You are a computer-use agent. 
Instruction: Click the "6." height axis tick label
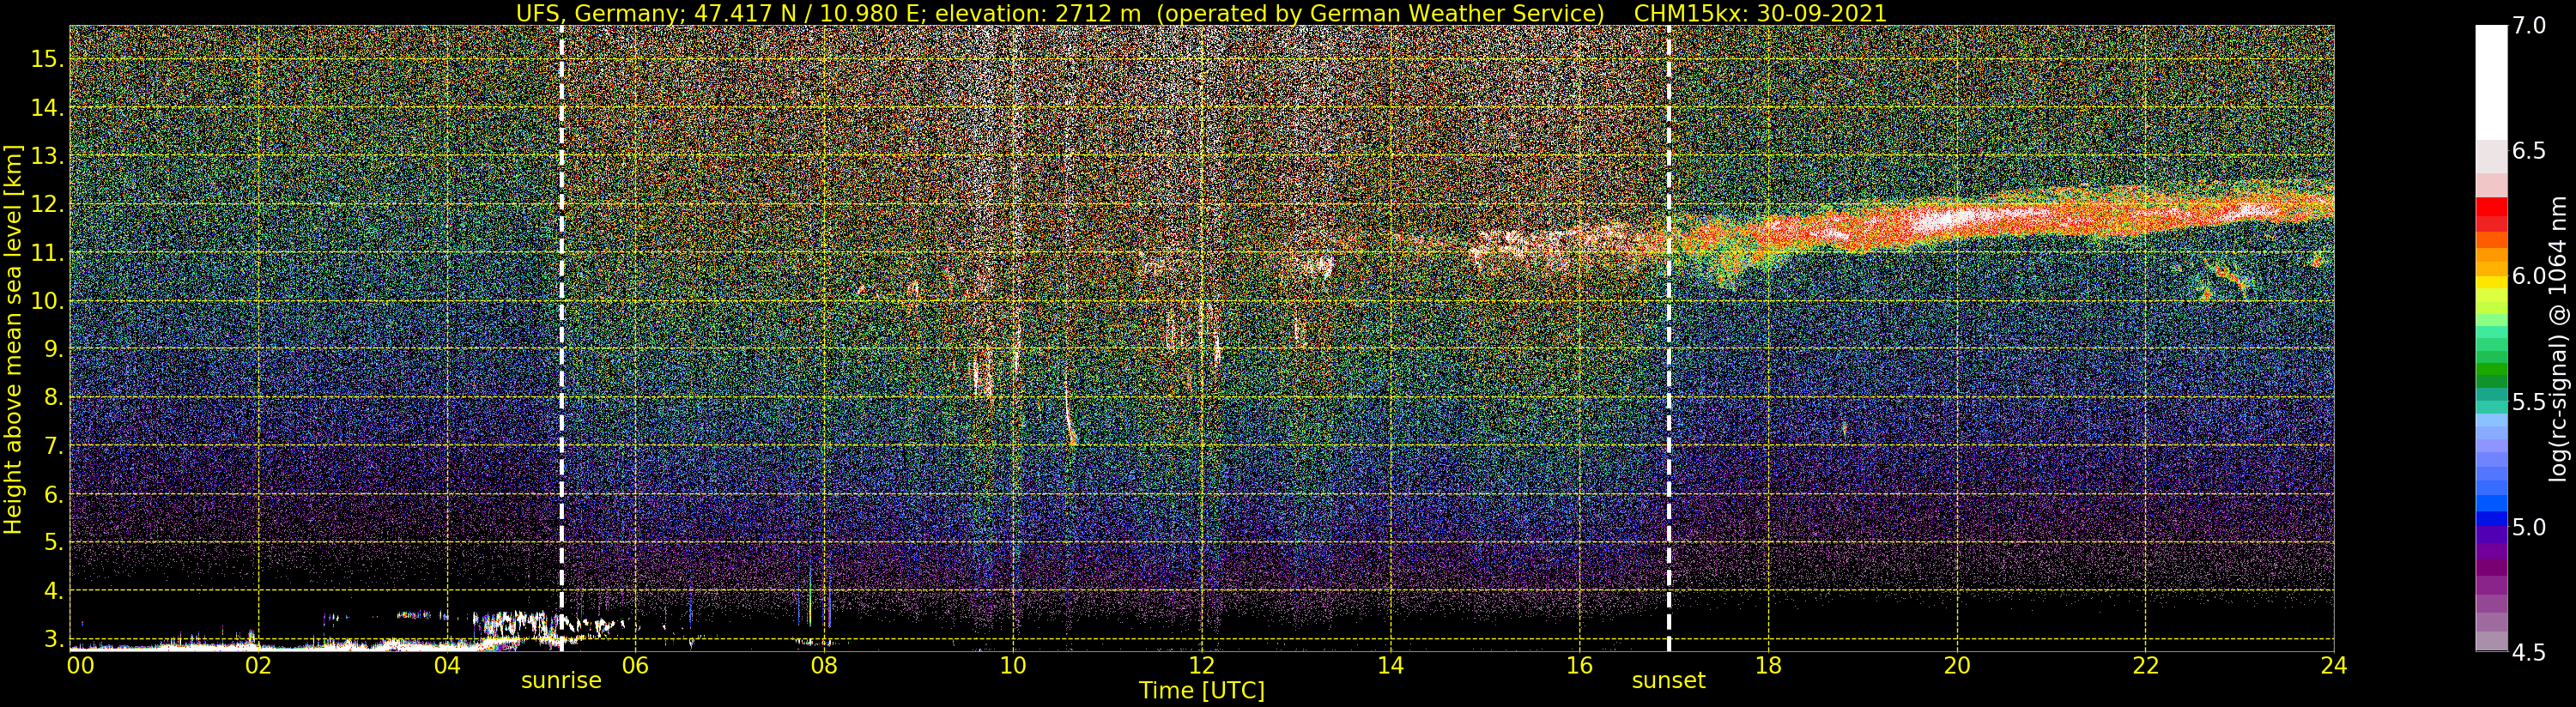[x=54, y=494]
